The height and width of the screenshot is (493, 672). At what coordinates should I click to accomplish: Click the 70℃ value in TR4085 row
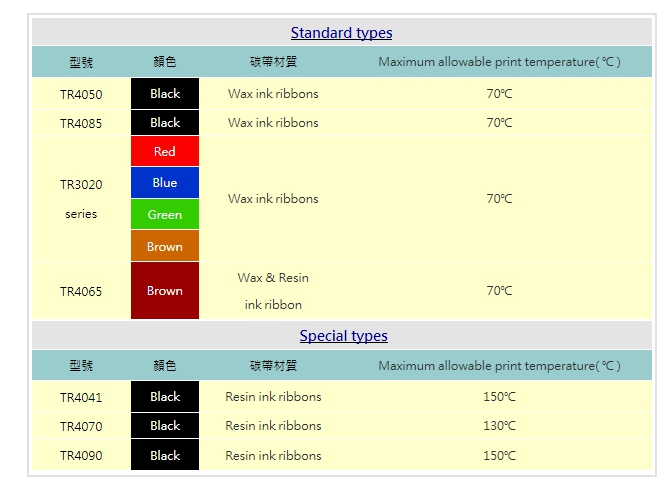pyautogui.click(x=499, y=123)
